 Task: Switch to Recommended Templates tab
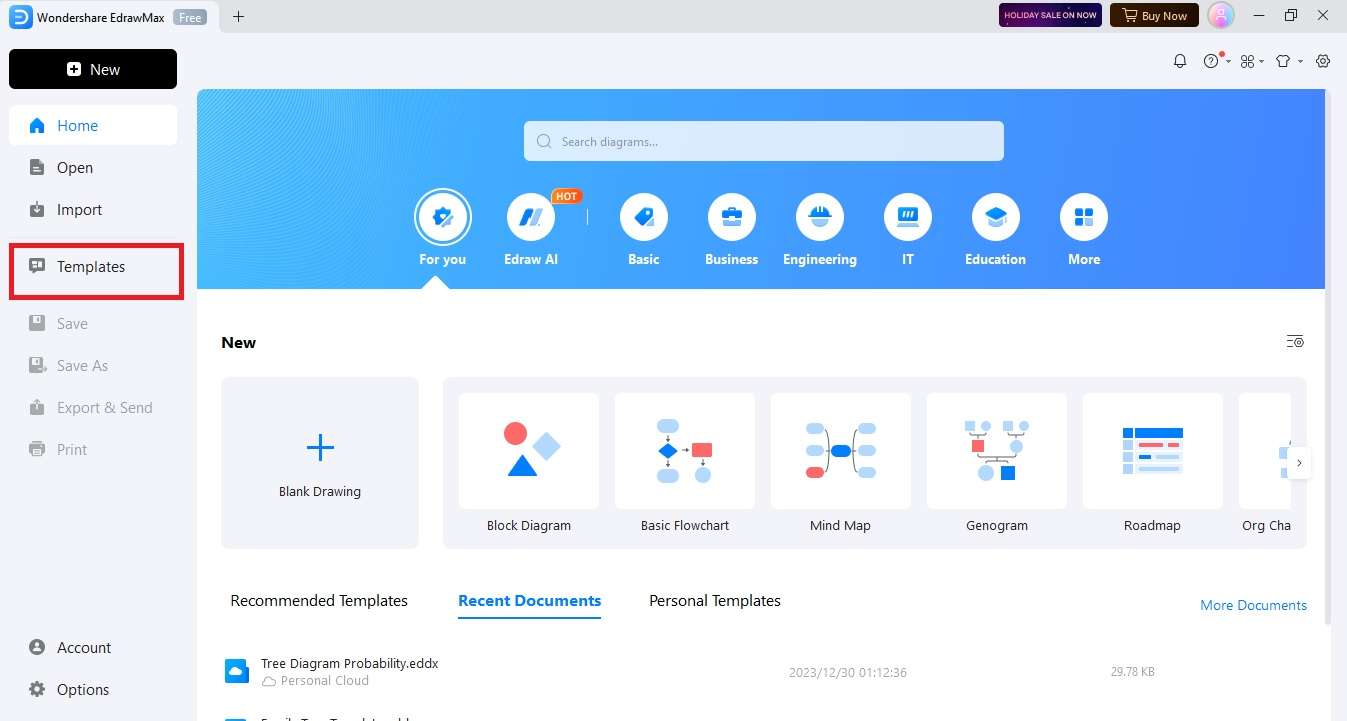[319, 601]
